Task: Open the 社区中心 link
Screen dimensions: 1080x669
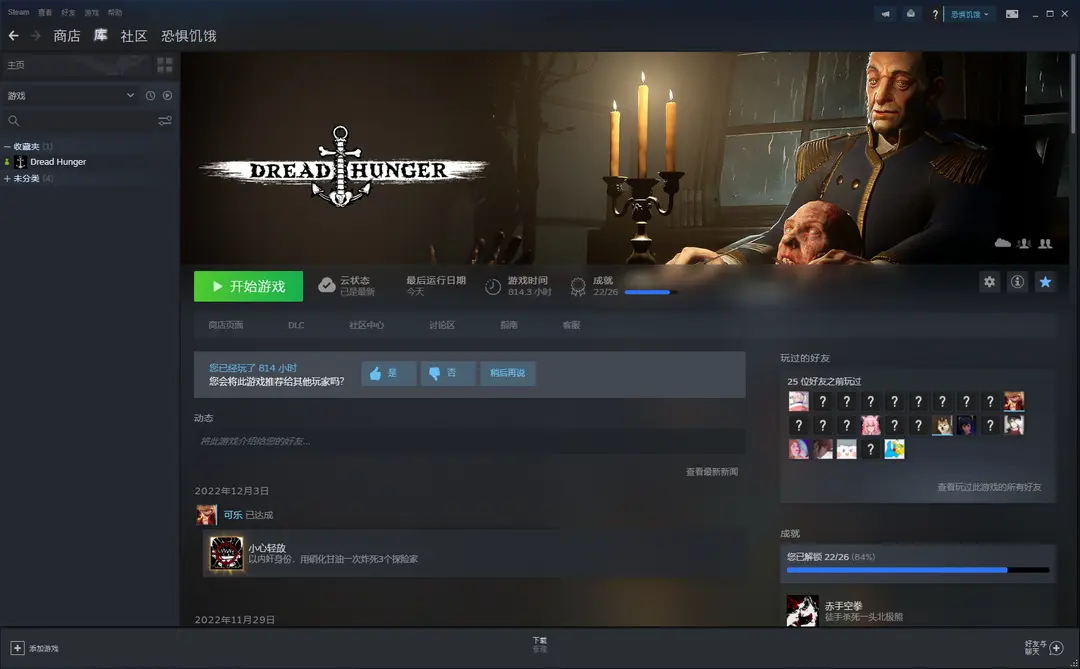Action: click(366, 325)
